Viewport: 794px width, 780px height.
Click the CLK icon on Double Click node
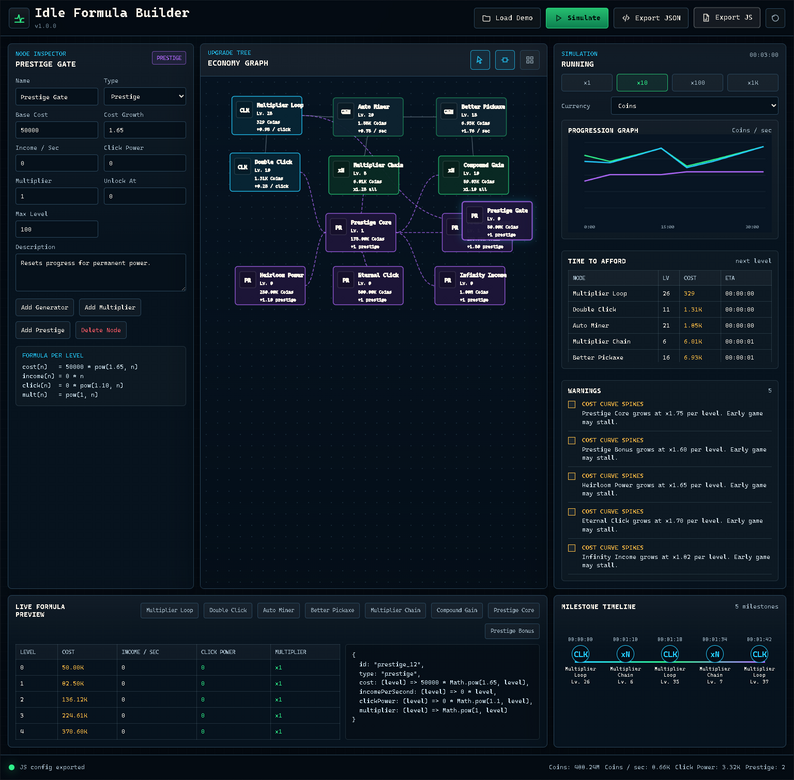point(243,167)
